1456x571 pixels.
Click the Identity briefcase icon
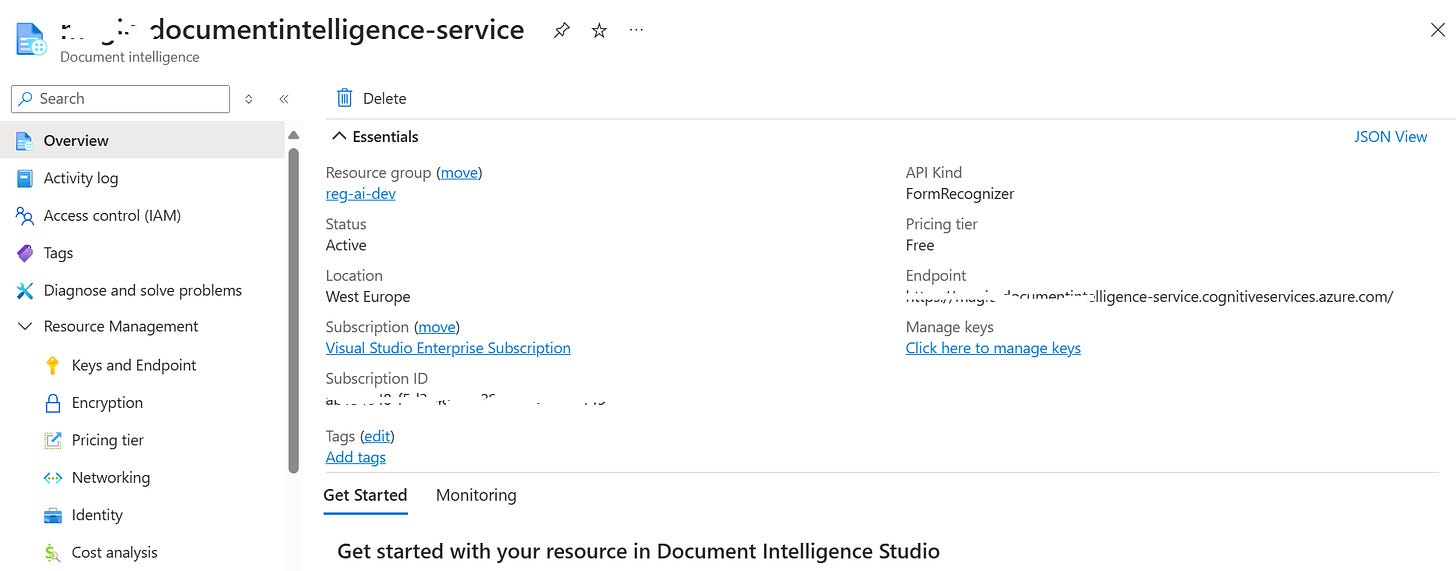tap(53, 516)
